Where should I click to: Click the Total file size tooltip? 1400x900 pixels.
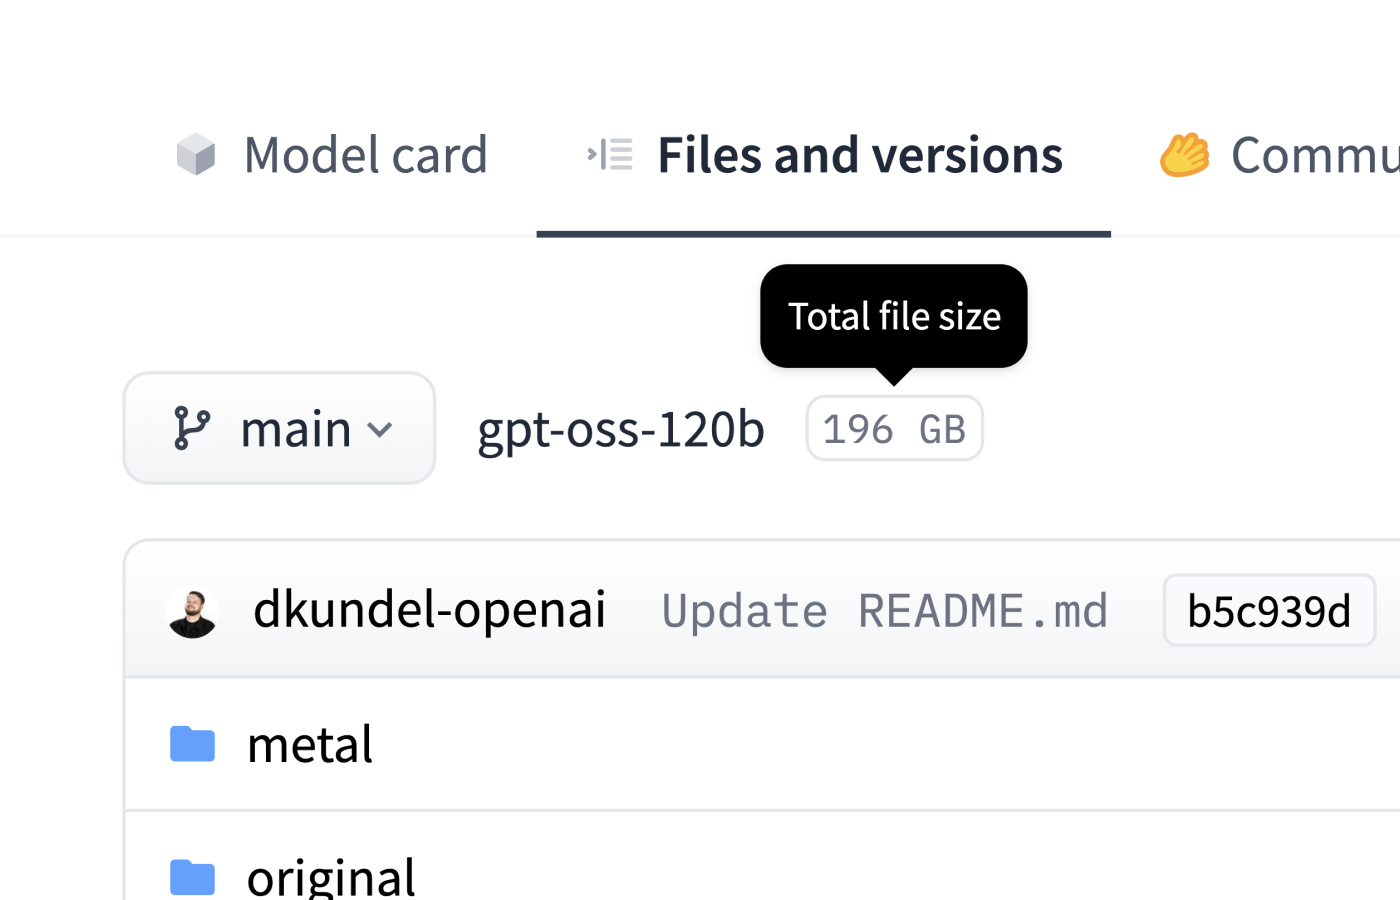coord(894,316)
